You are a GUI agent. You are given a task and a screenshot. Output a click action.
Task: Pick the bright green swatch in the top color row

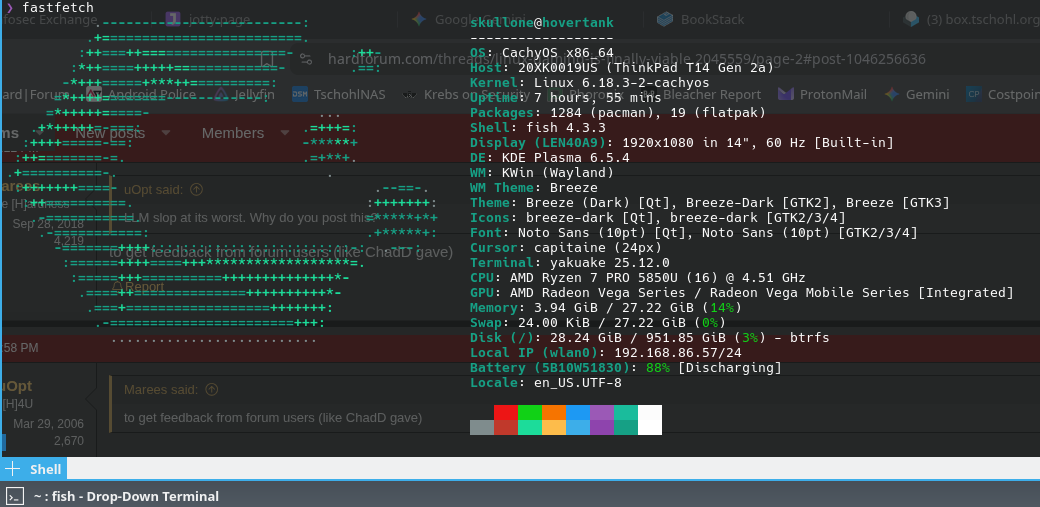[529, 412]
